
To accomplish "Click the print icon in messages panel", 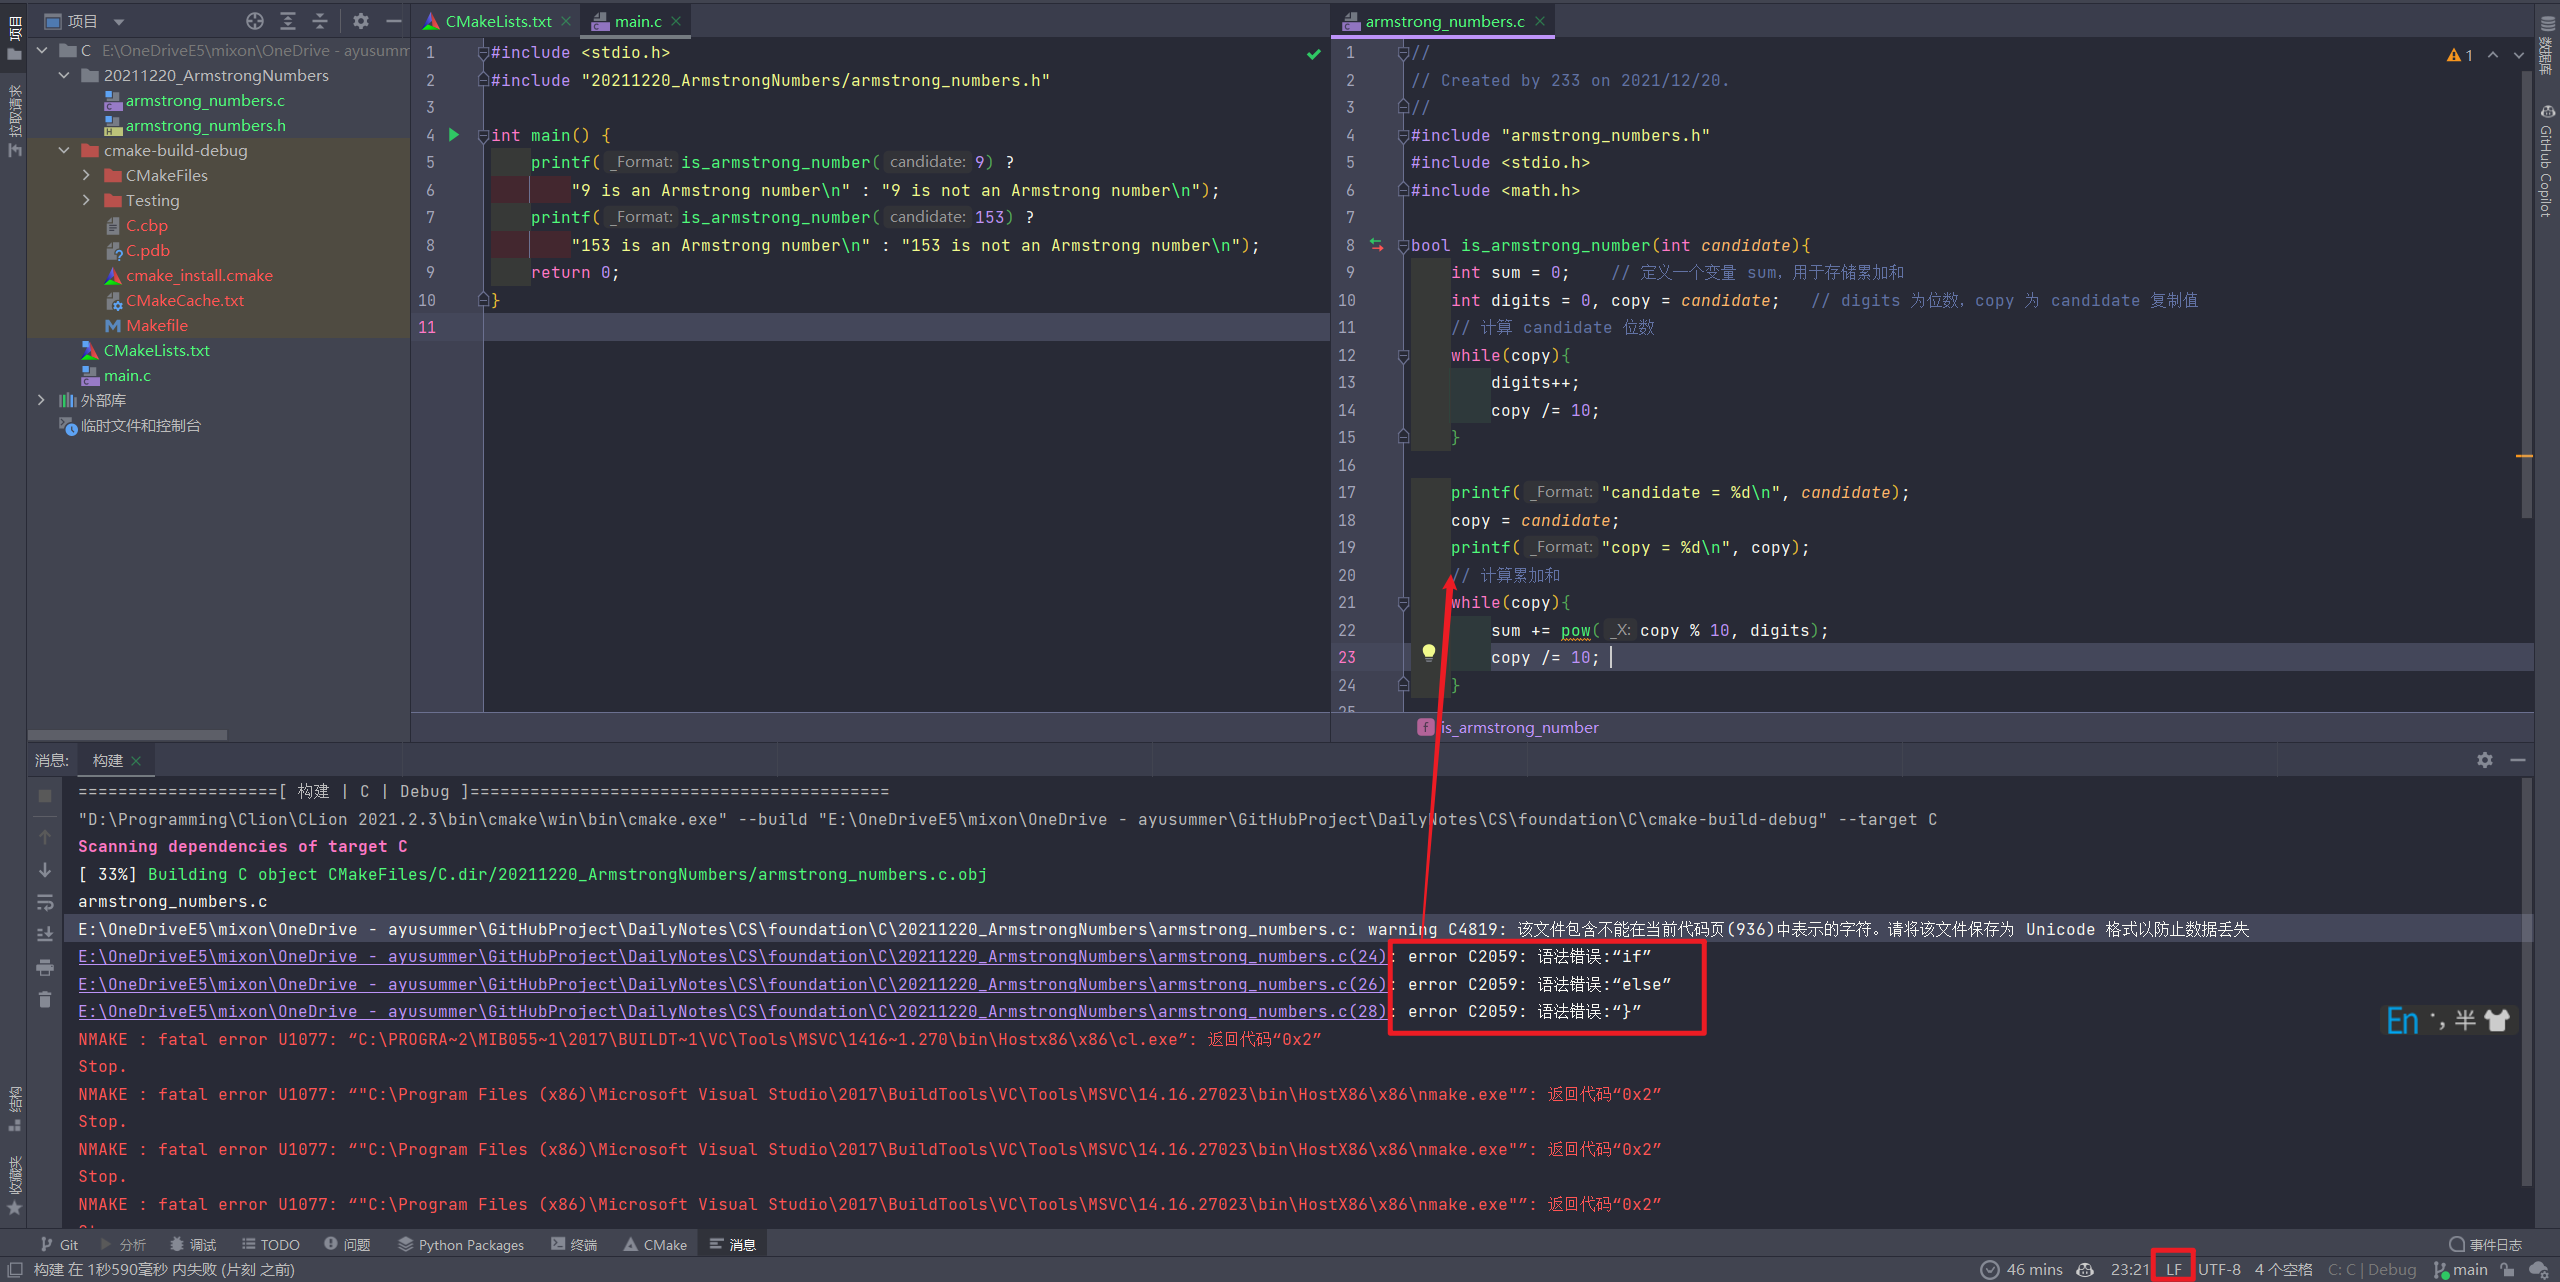I will 45,967.
